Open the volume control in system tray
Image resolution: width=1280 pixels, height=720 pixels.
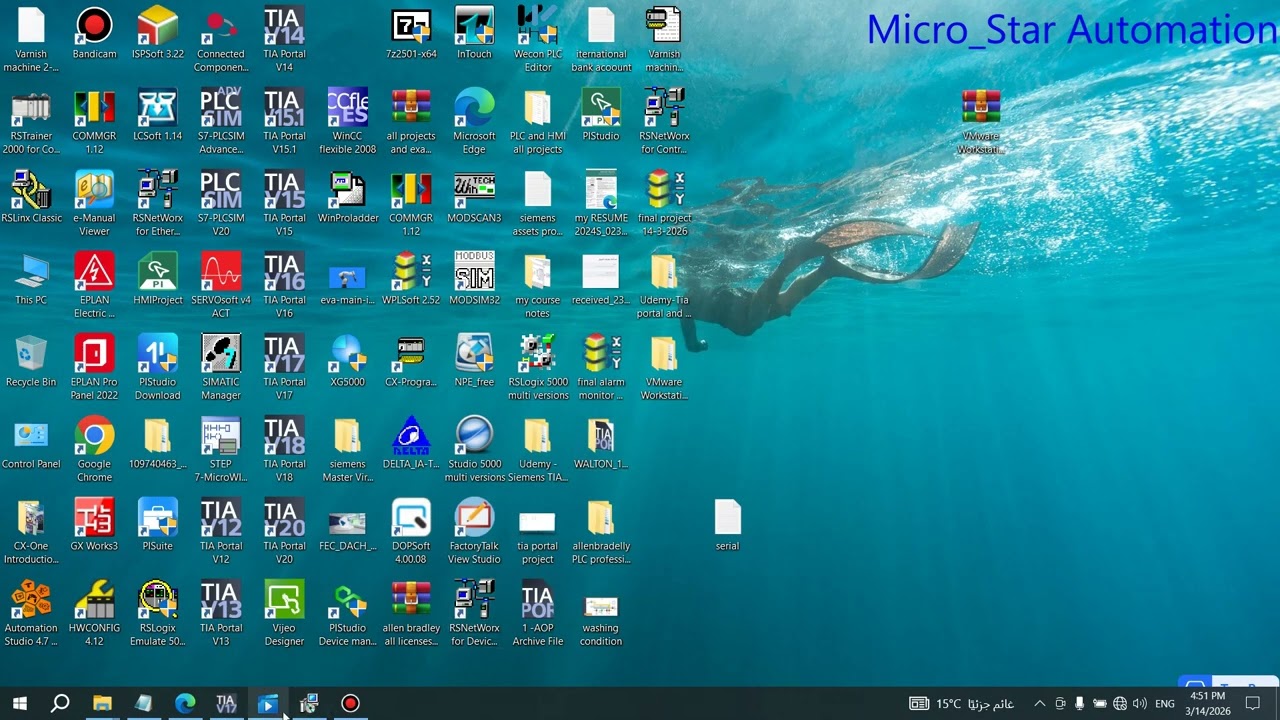(1140, 704)
